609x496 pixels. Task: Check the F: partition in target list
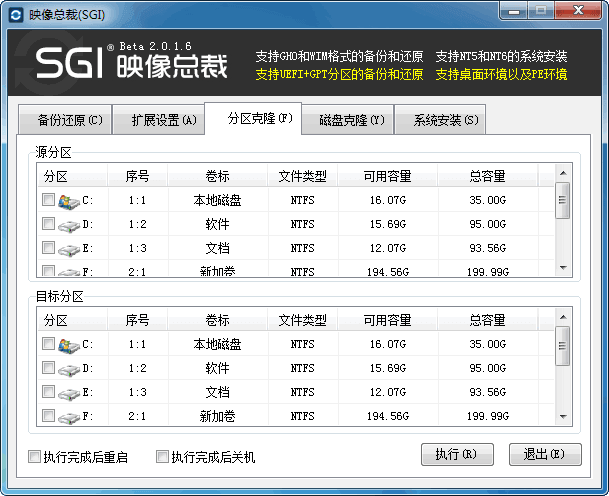pyautogui.click(x=48, y=416)
